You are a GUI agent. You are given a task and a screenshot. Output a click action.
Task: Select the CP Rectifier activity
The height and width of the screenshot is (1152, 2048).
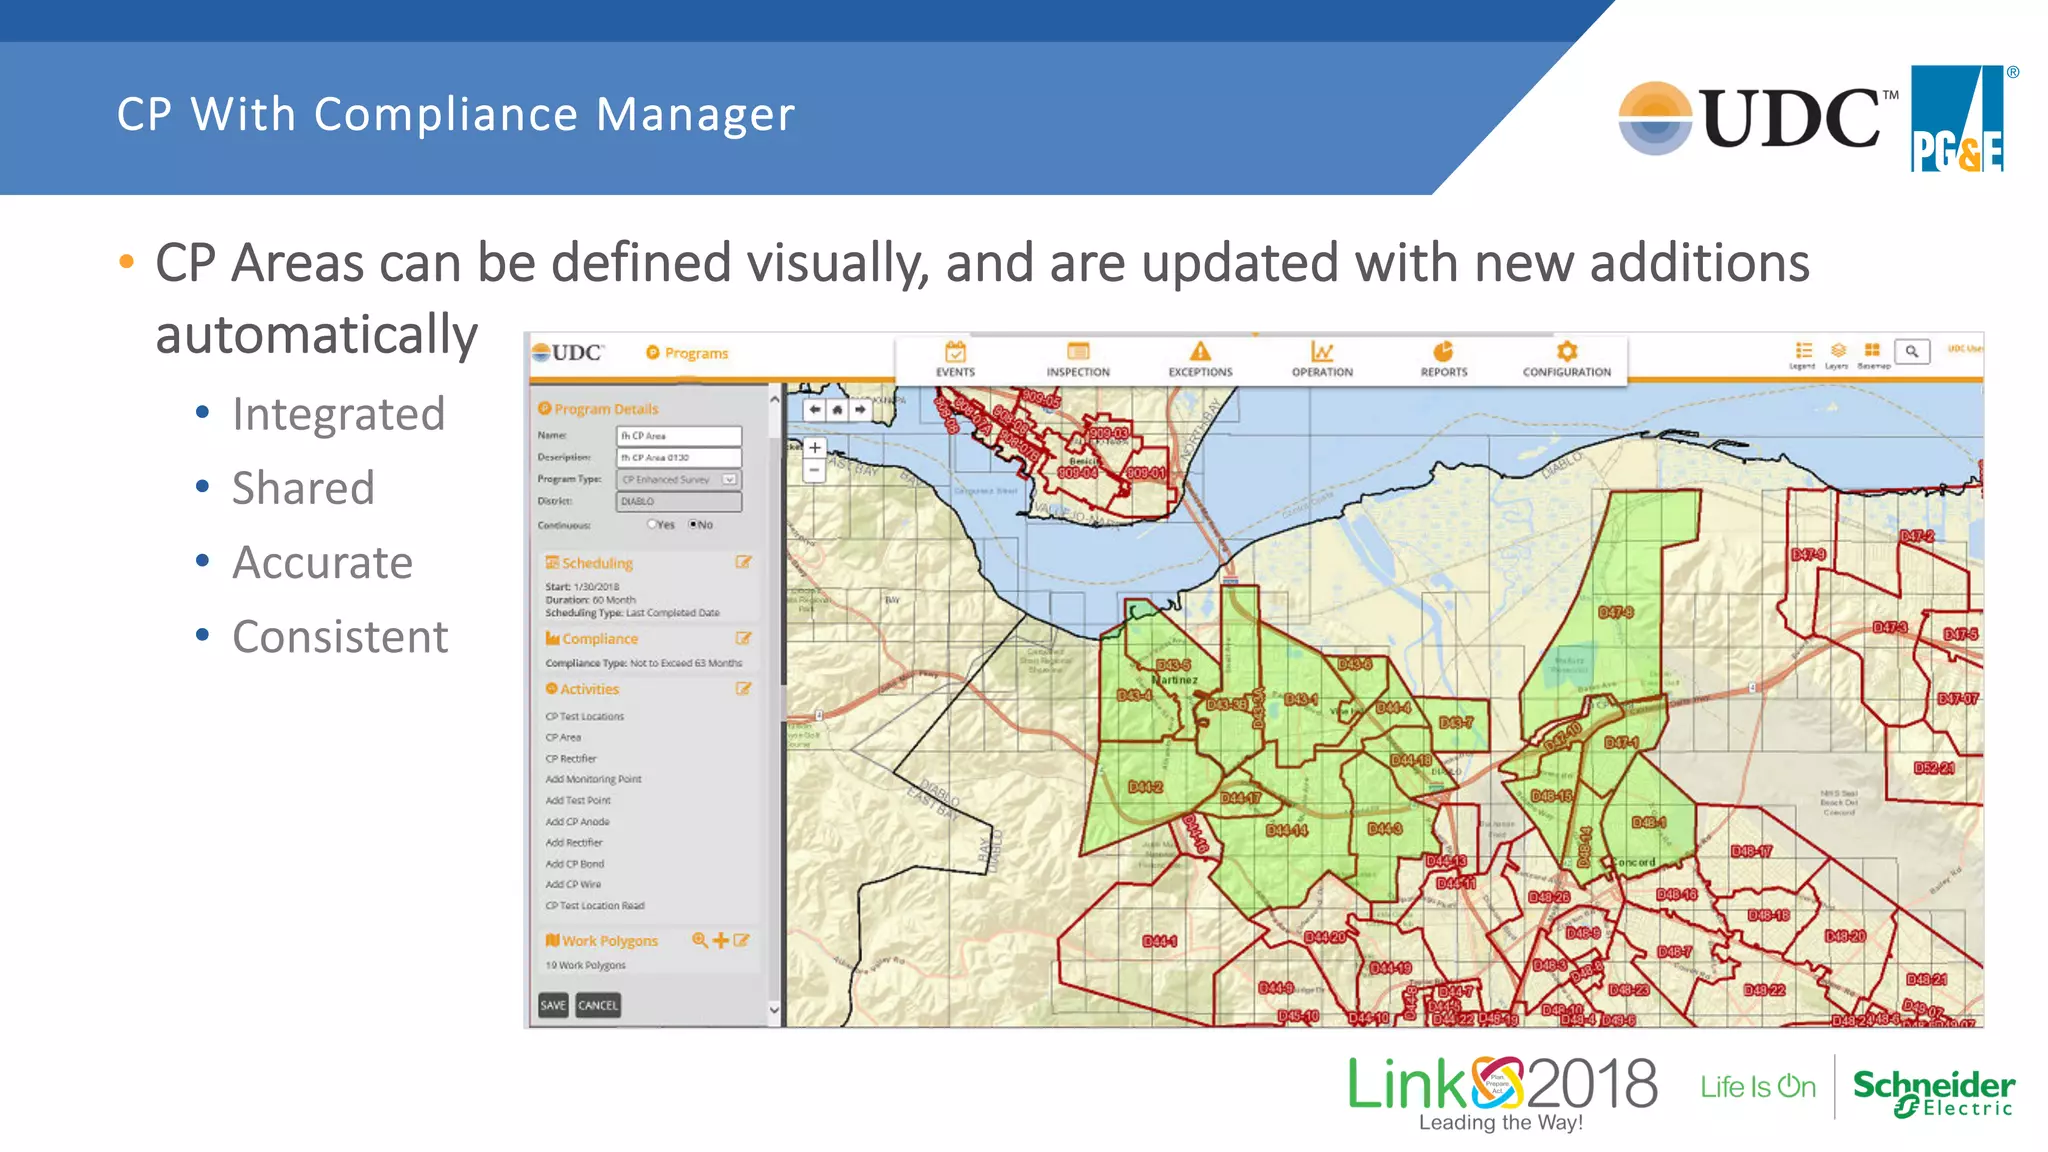tap(571, 758)
